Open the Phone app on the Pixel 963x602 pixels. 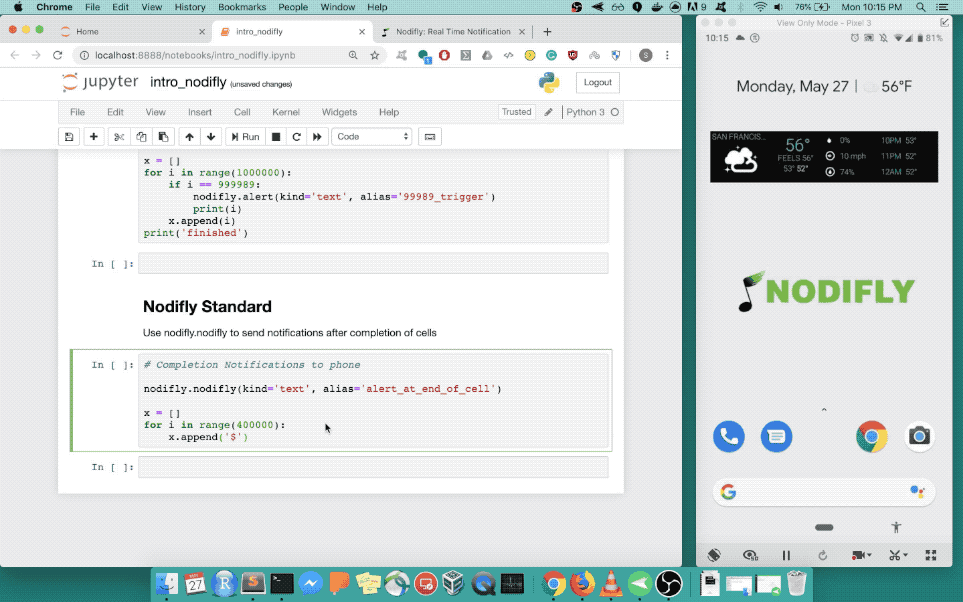tap(728, 436)
